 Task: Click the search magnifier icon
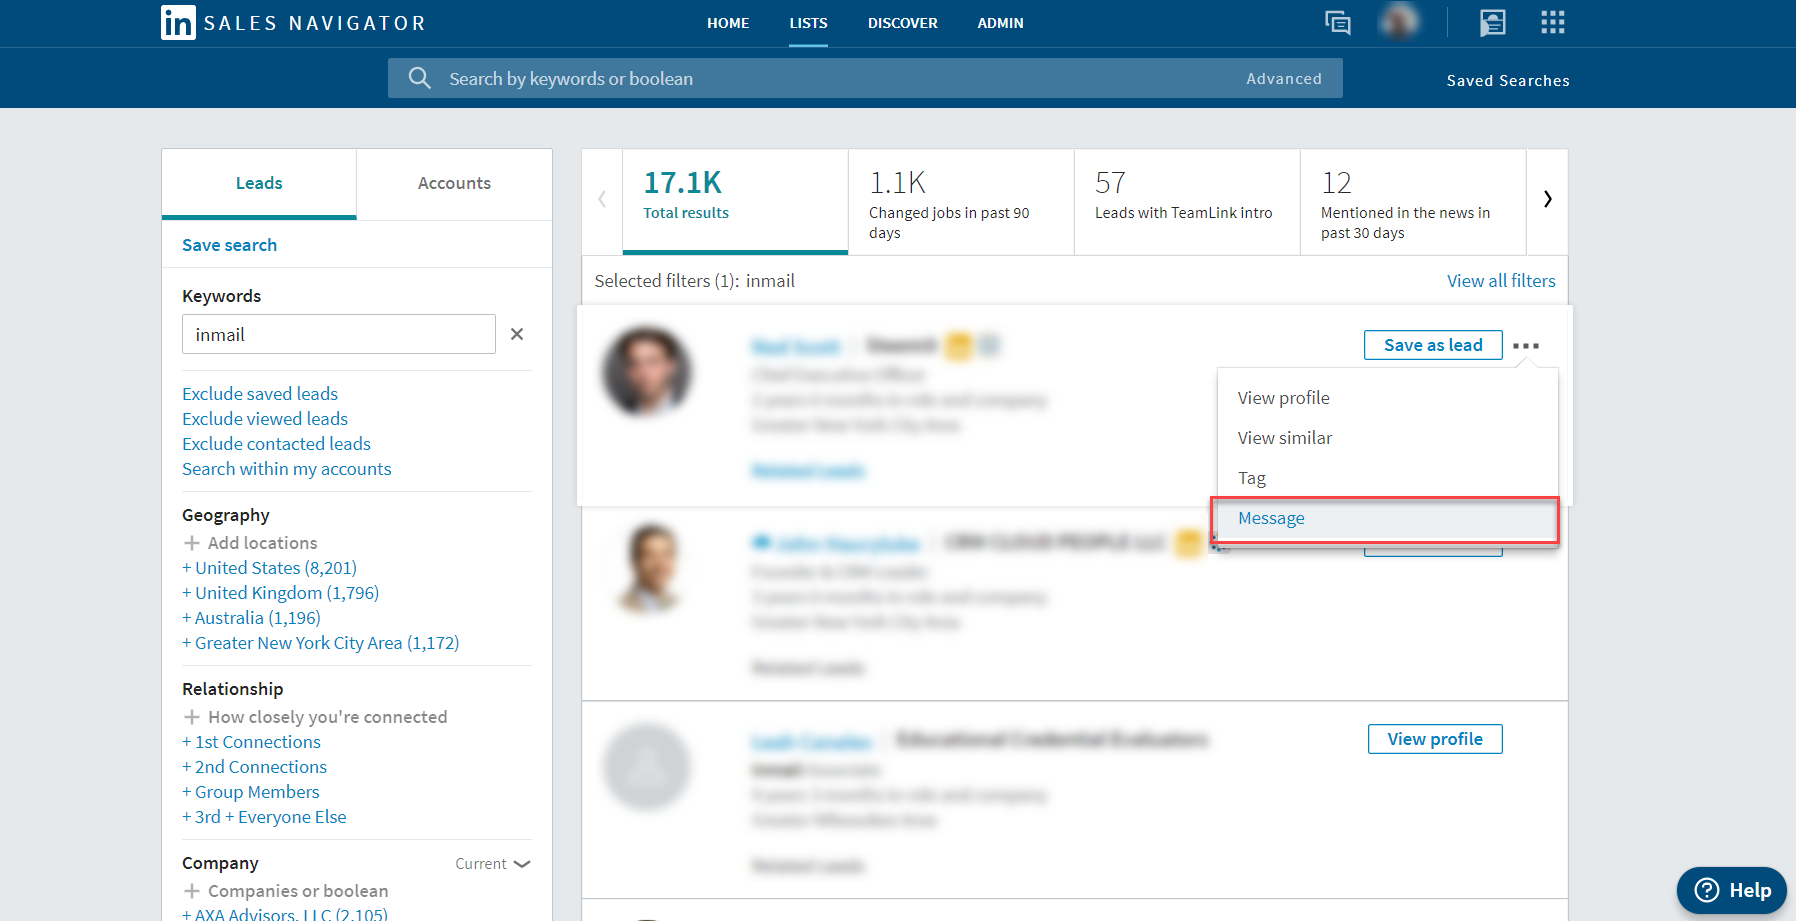419,78
